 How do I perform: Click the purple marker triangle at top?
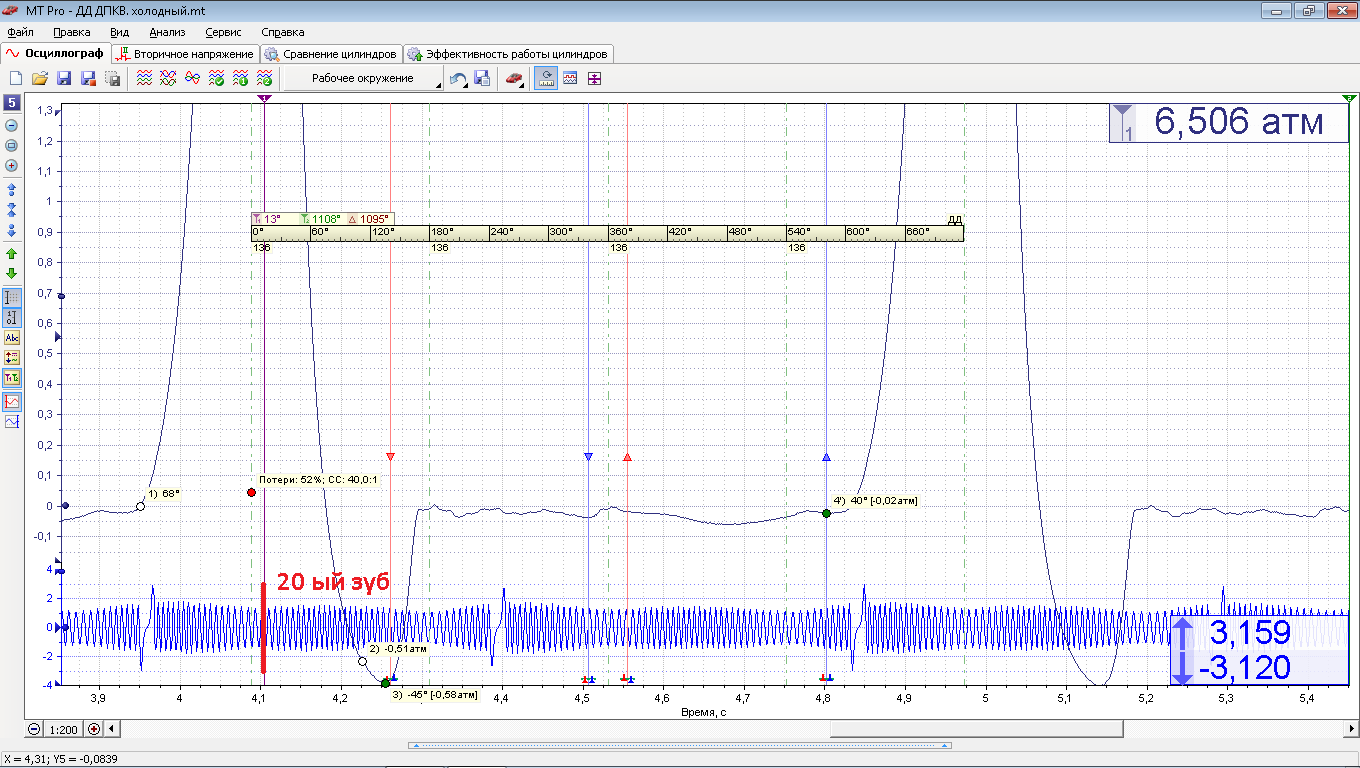[263, 98]
